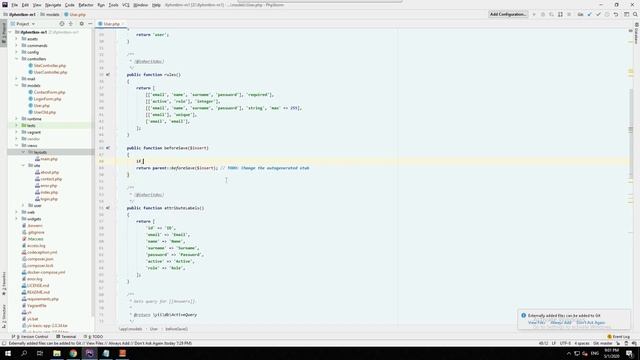Image resolution: width=640 pixels, height=360 pixels.
Task: Click View Files link in notification
Action: 537,323
